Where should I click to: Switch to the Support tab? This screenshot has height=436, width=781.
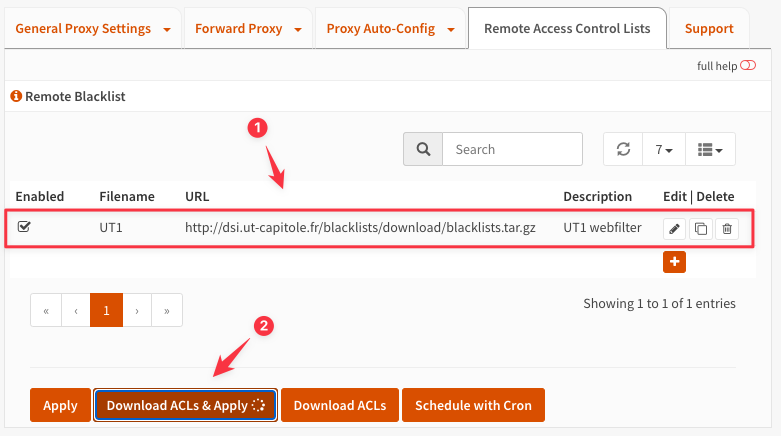(709, 29)
